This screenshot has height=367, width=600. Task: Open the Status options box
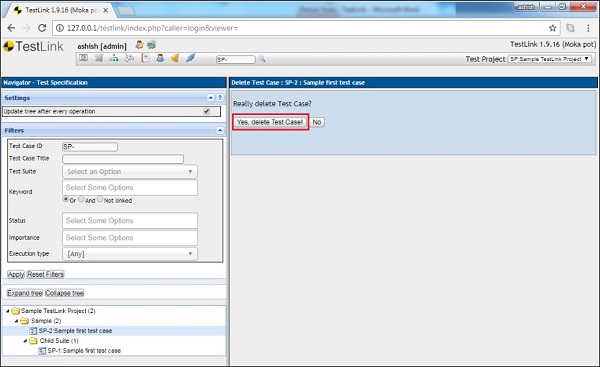coord(130,221)
